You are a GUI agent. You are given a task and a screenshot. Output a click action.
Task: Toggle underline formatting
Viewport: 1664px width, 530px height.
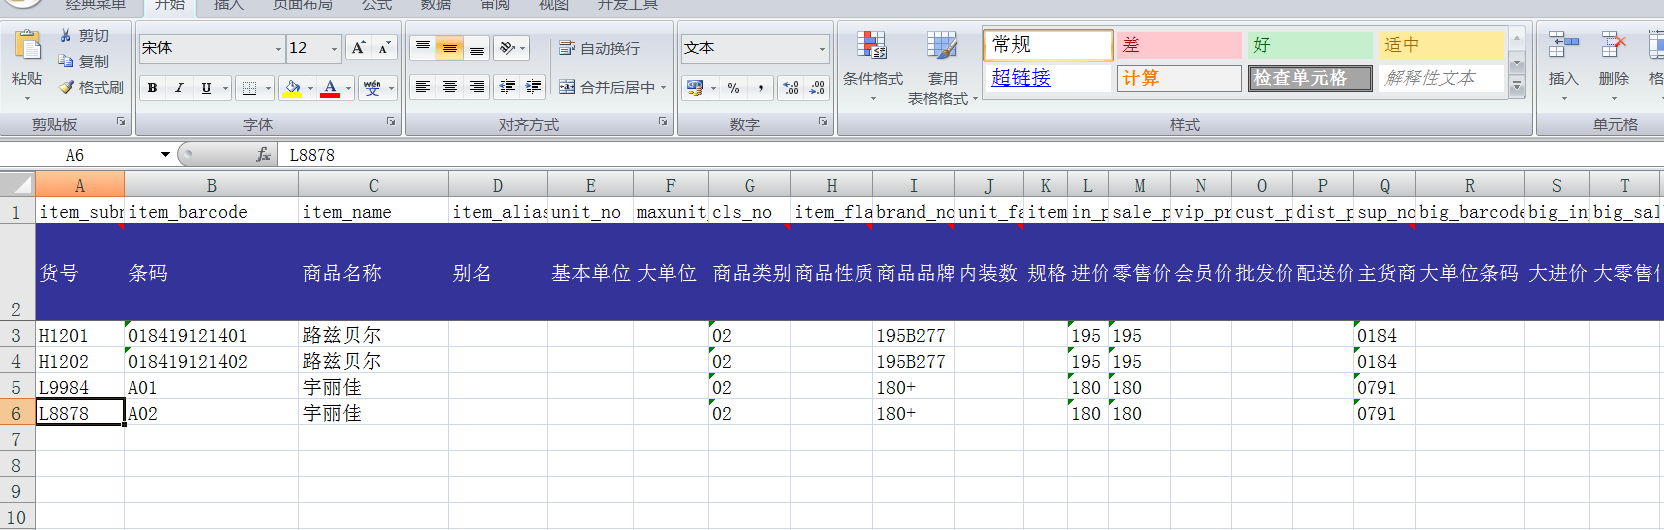coord(206,88)
